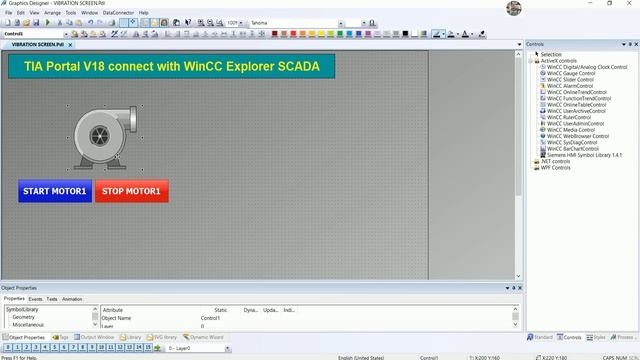Click Siemens HMI Symbol Library 1.4.1
640x360 pixels.
click(584, 155)
